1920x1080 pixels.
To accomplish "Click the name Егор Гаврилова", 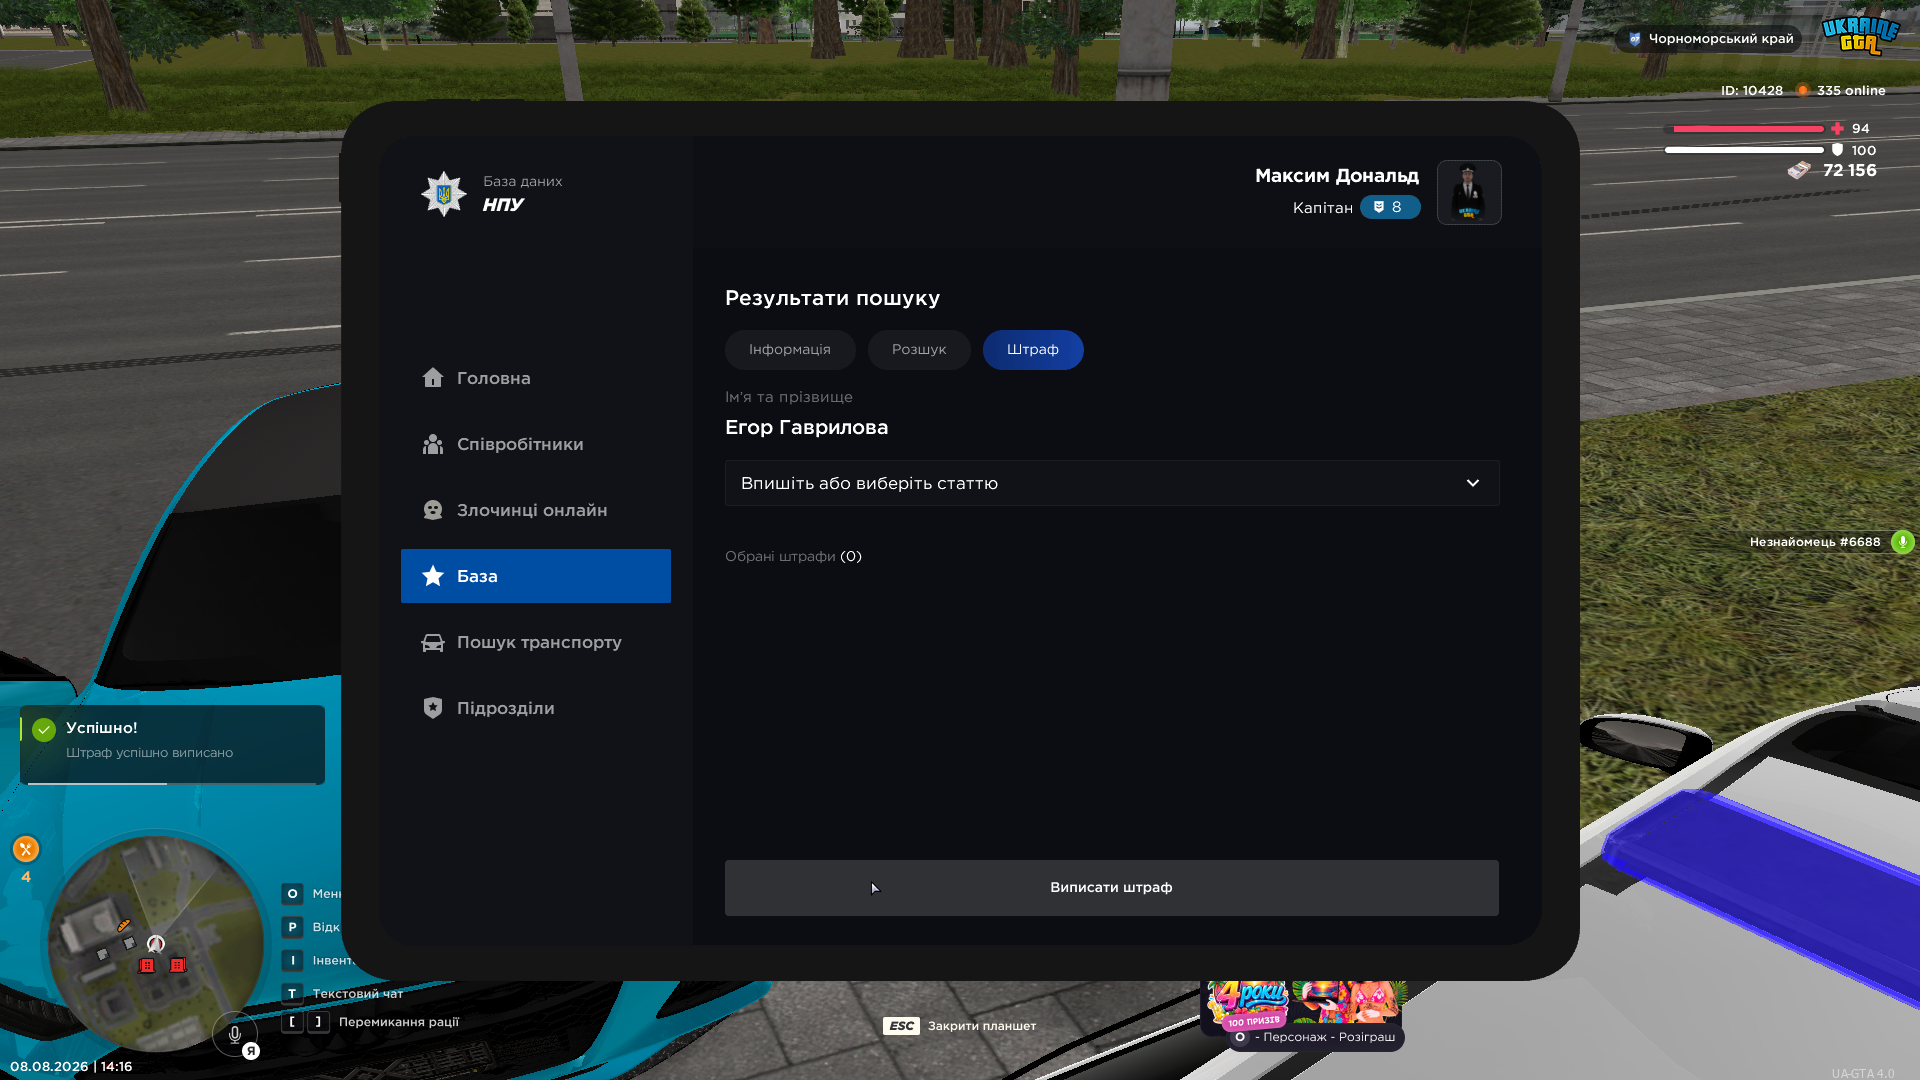I will click(806, 428).
